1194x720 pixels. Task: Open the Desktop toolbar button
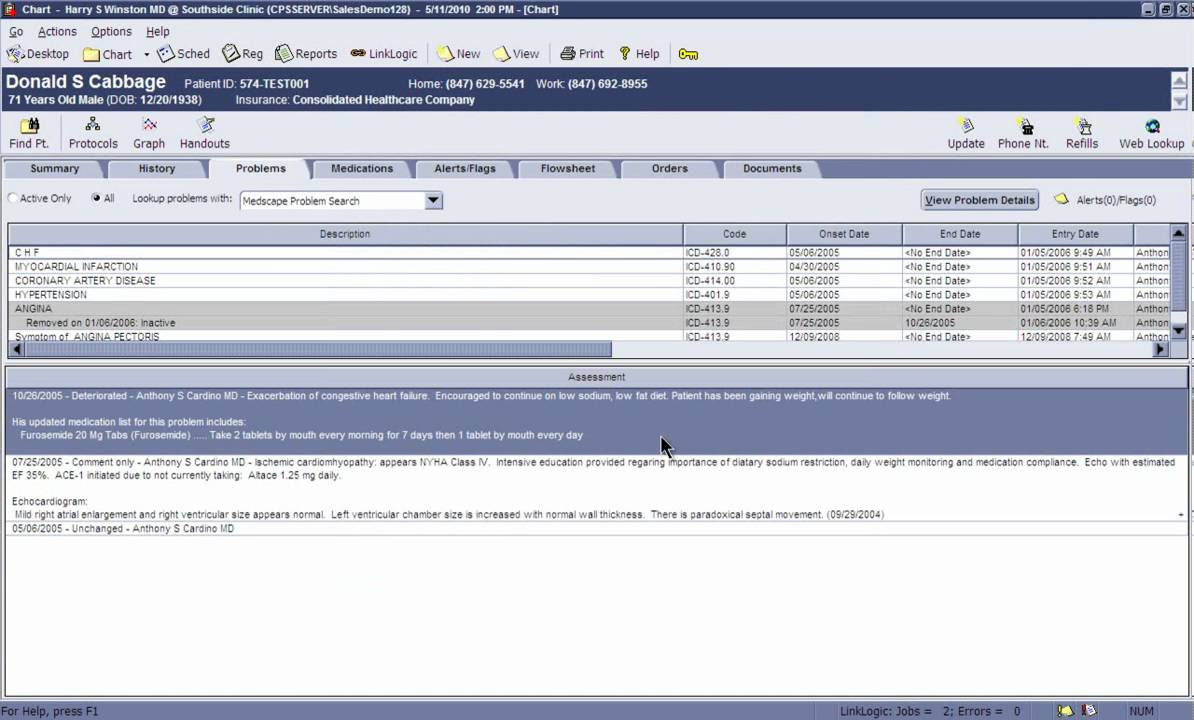click(38, 54)
